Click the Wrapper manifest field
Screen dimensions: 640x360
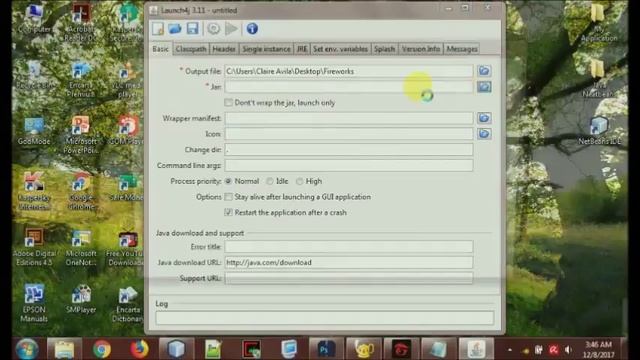point(349,118)
